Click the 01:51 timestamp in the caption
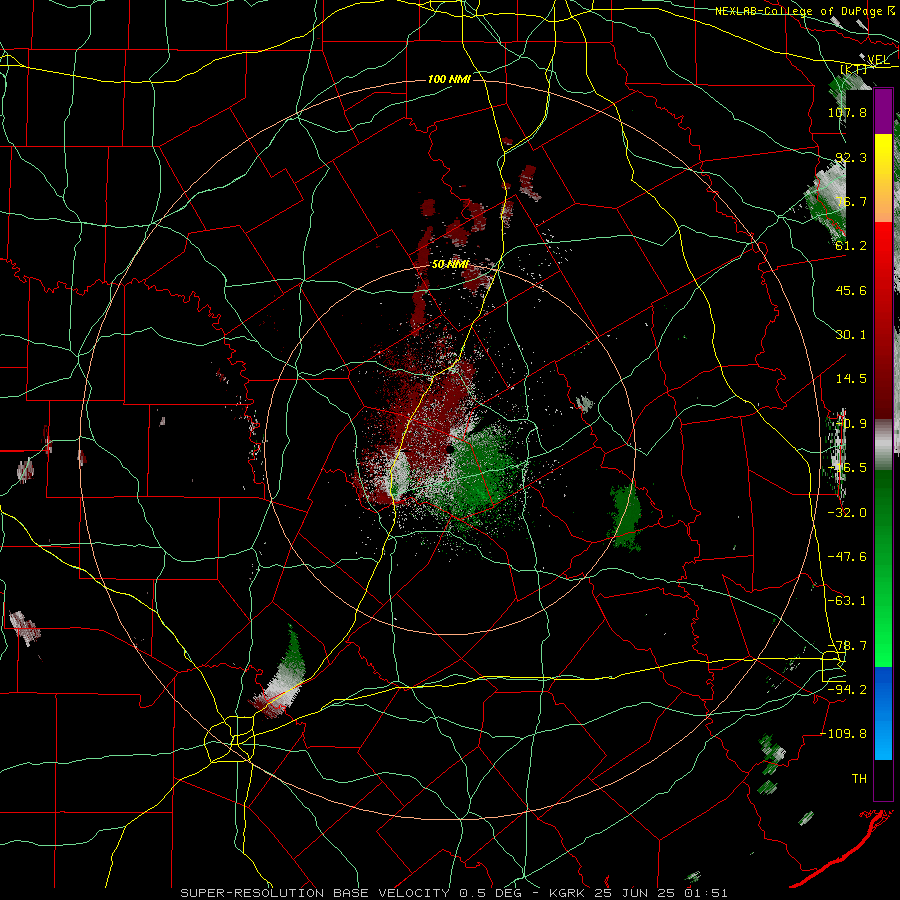The image size is (900, 900). tap(706, 893)
